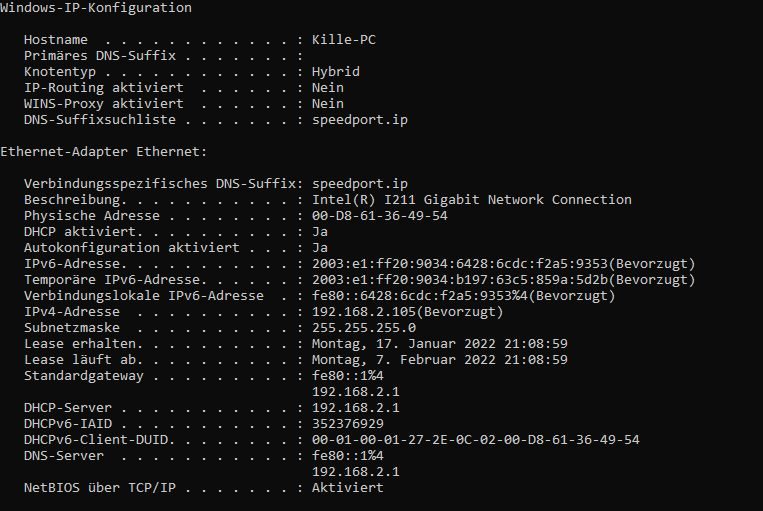
Task: Click the hostname value Kille-PC
Action: coord(344,39)
